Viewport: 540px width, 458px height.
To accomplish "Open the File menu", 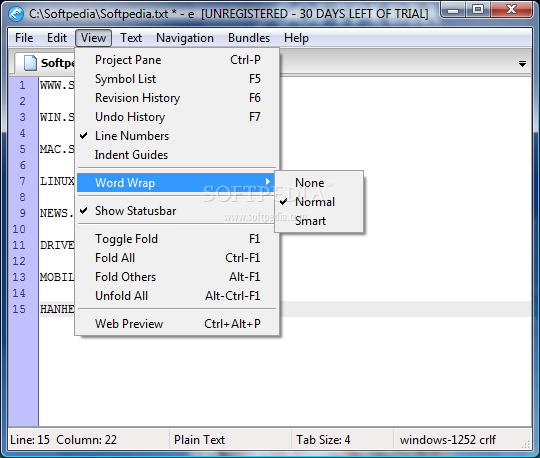I will 24,38.
